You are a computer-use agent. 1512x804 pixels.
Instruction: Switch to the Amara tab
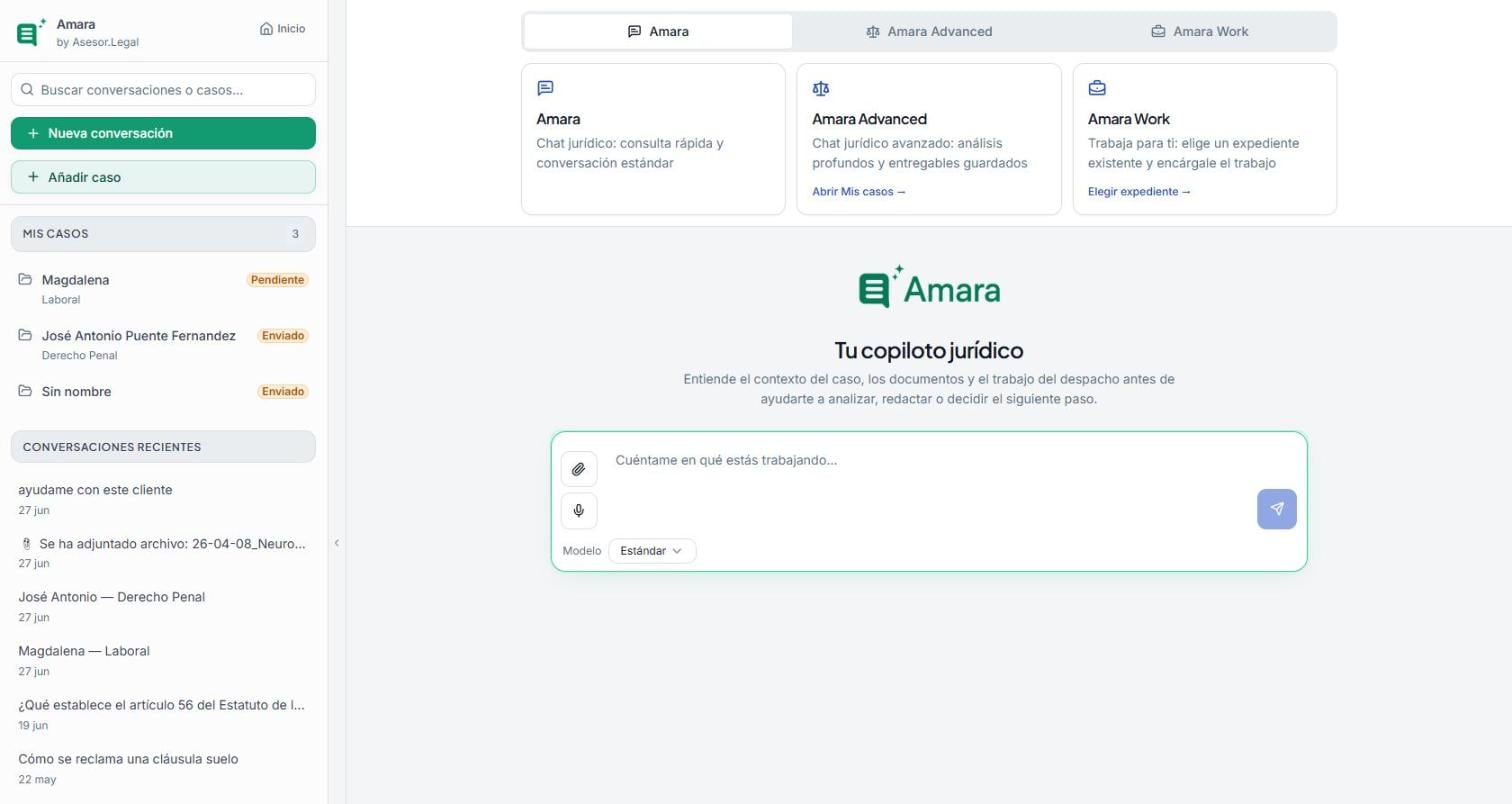[x=658, y=31]
